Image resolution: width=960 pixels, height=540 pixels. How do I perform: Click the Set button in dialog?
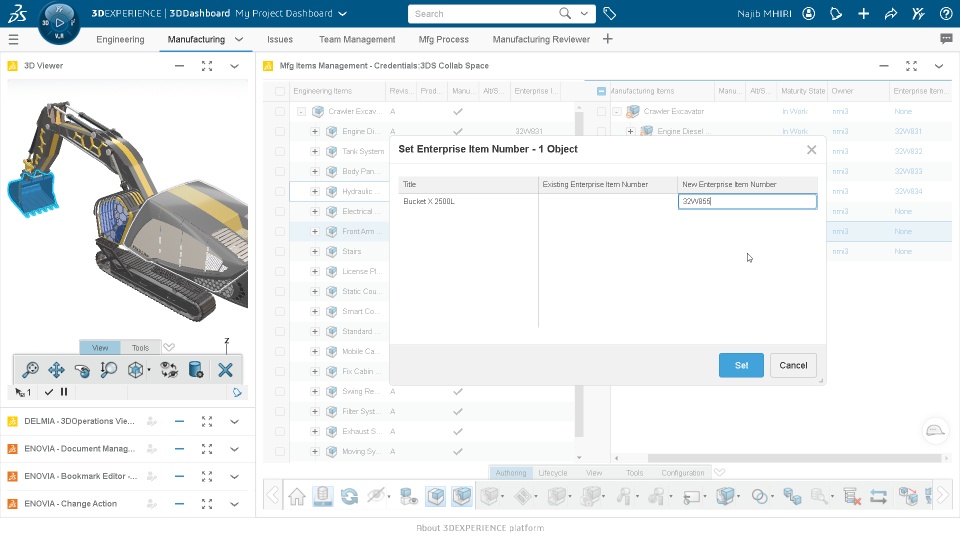point(741,366)
